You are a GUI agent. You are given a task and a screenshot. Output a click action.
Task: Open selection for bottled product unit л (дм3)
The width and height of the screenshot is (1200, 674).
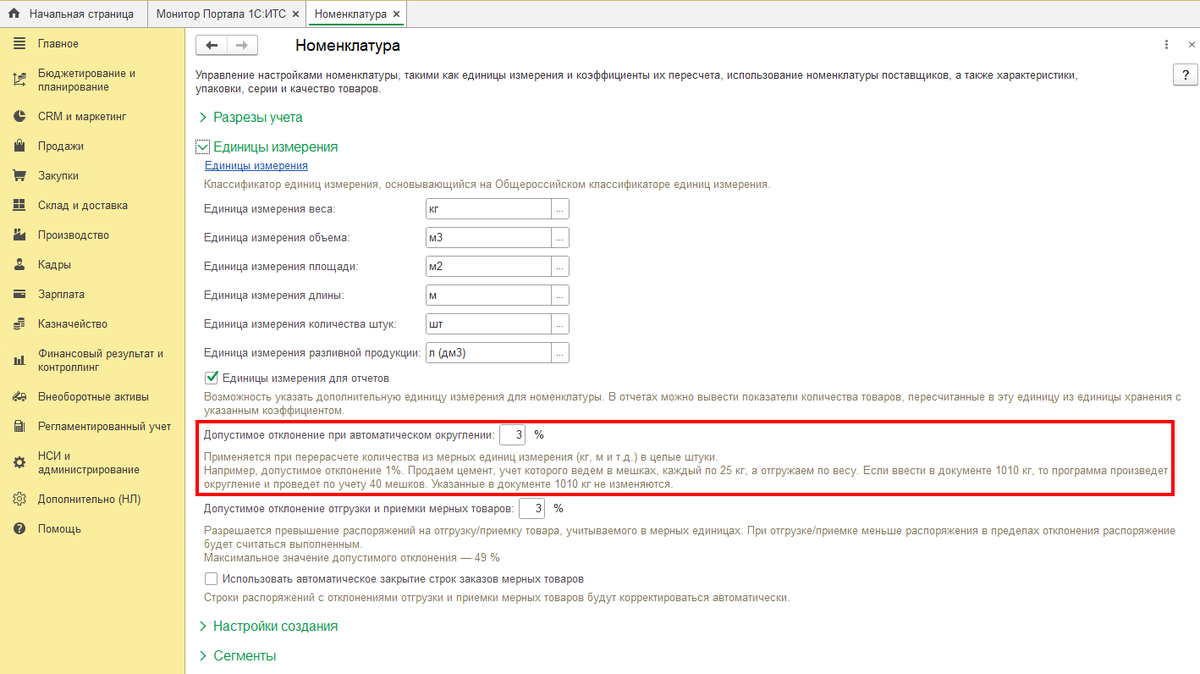click(x=561, y=353)
